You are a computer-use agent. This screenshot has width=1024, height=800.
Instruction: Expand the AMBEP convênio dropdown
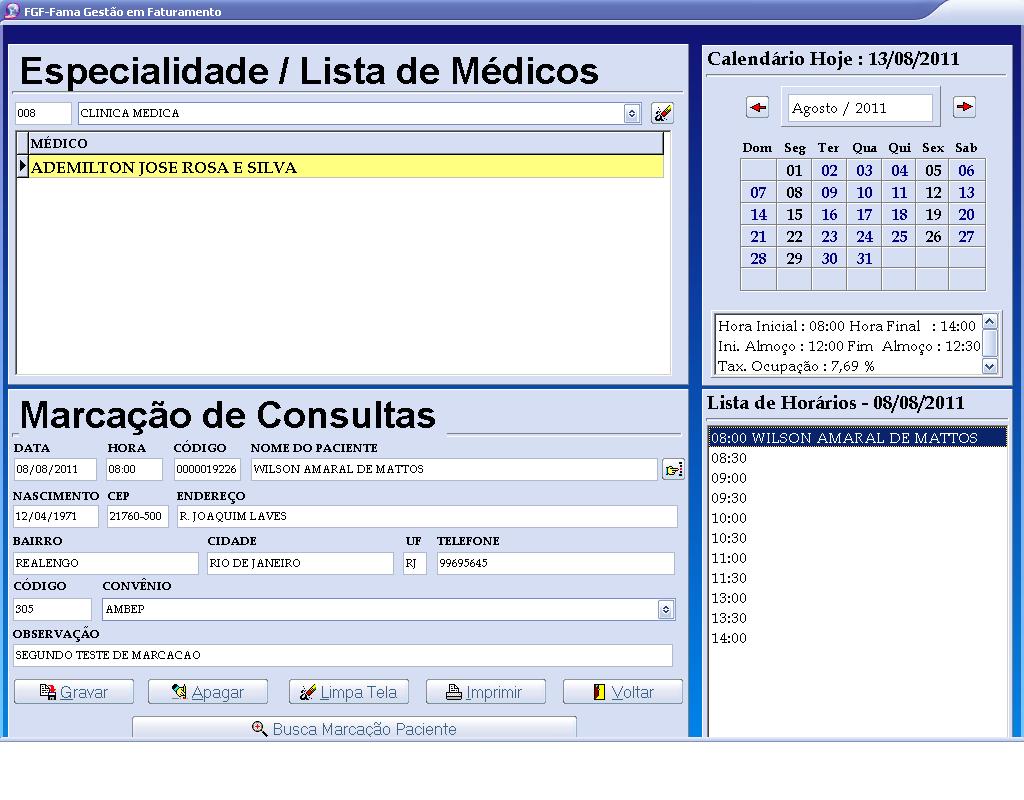click(x=665, y=609)
